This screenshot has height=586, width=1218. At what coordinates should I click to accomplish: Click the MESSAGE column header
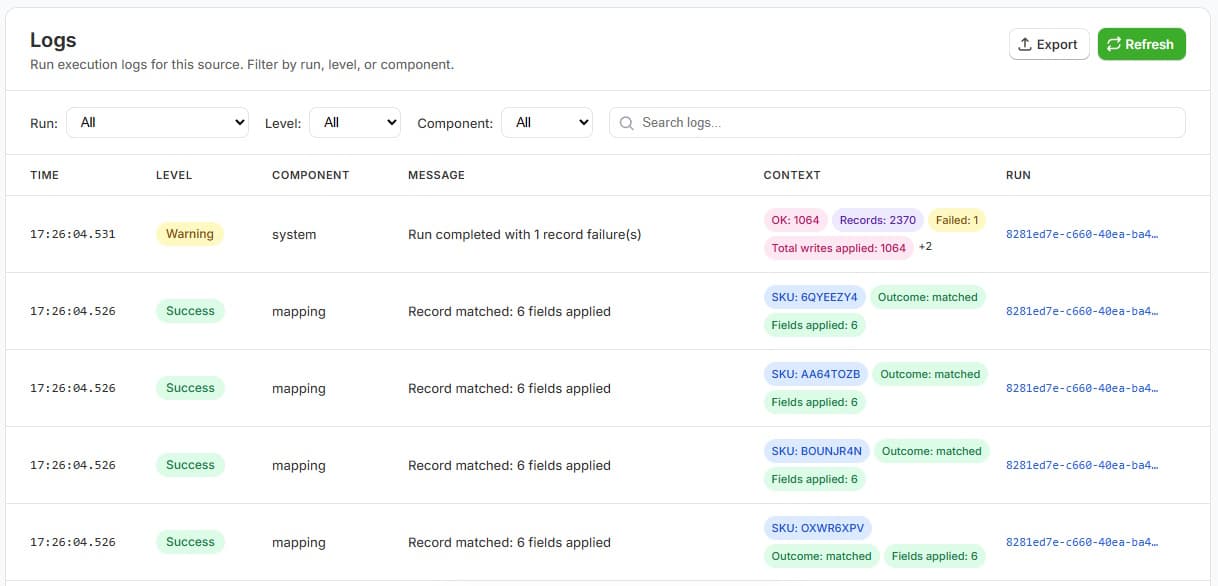[436, 175]
